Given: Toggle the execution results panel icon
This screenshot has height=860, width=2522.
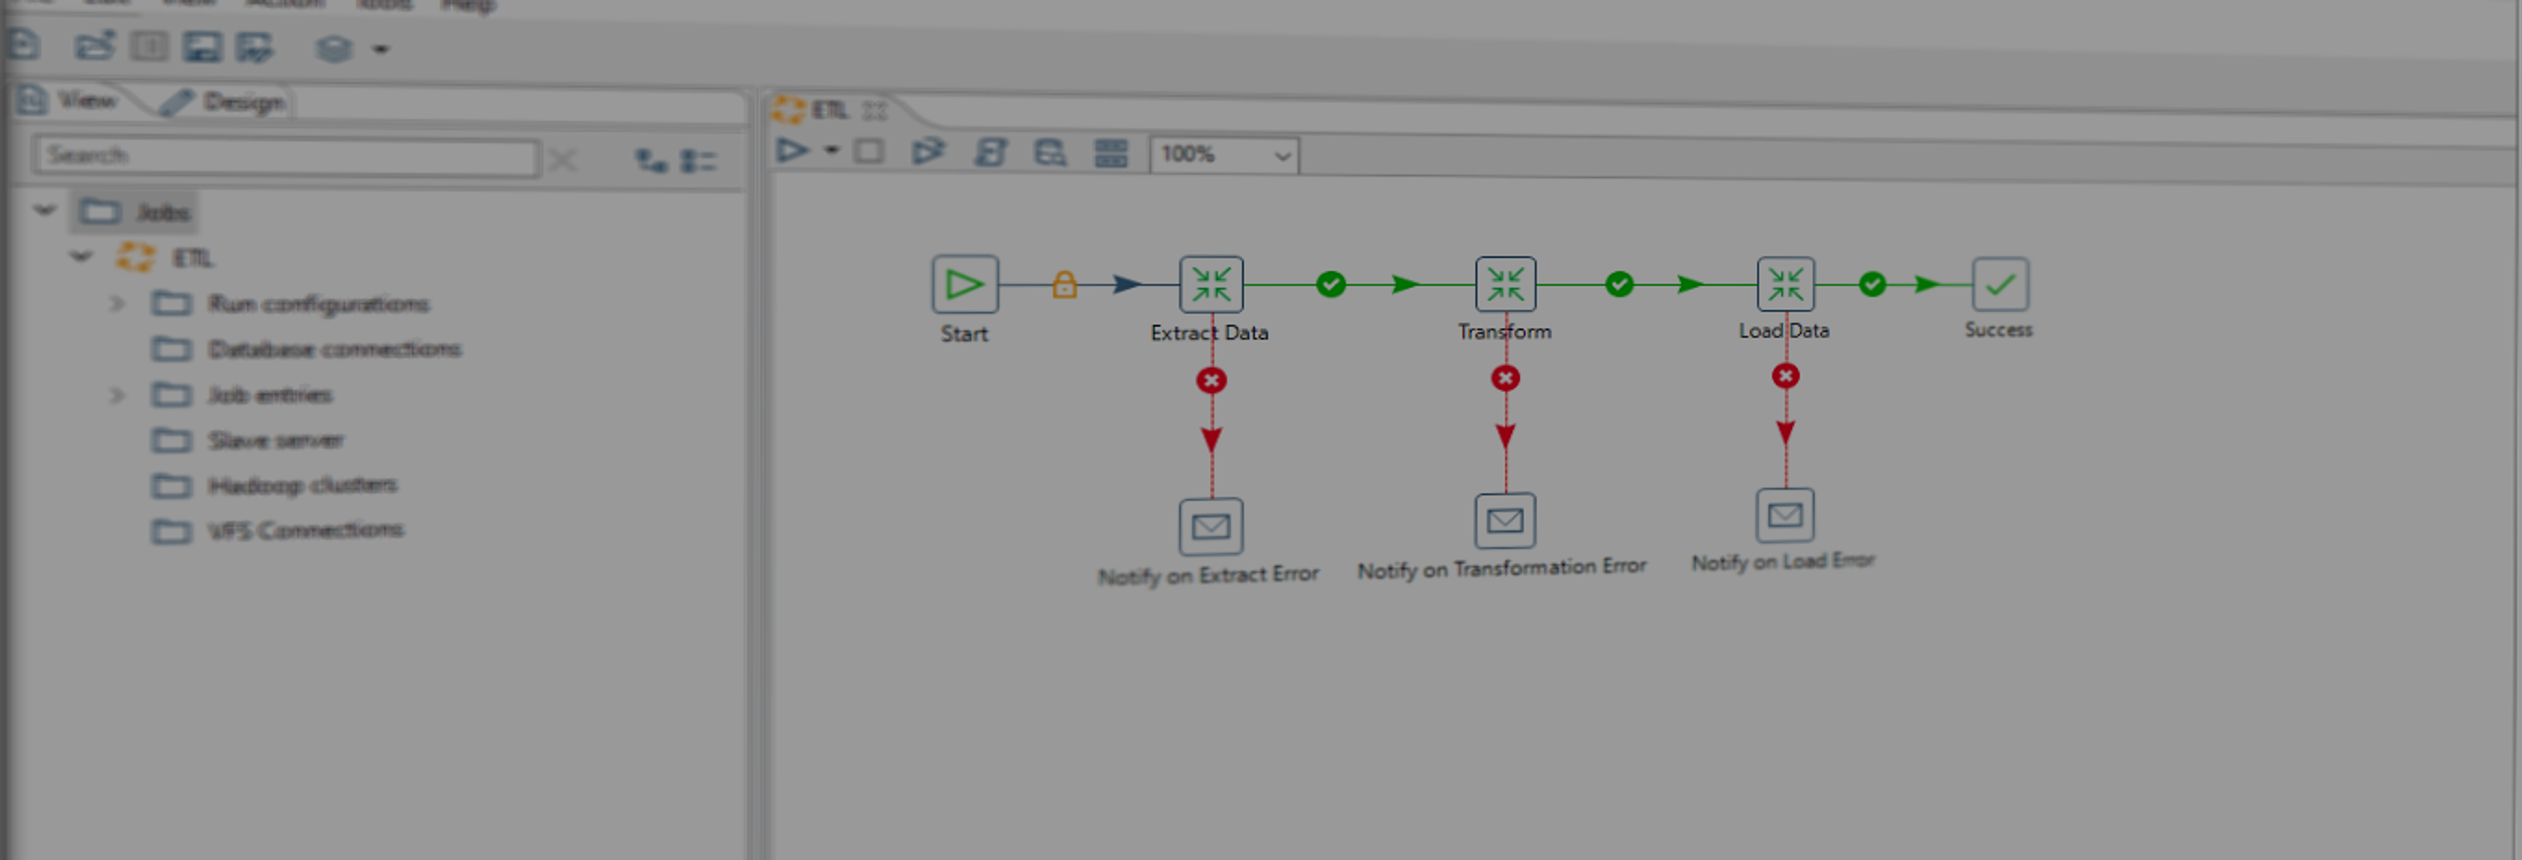Looking at the screenshot, I should (x=1110, y=153).
